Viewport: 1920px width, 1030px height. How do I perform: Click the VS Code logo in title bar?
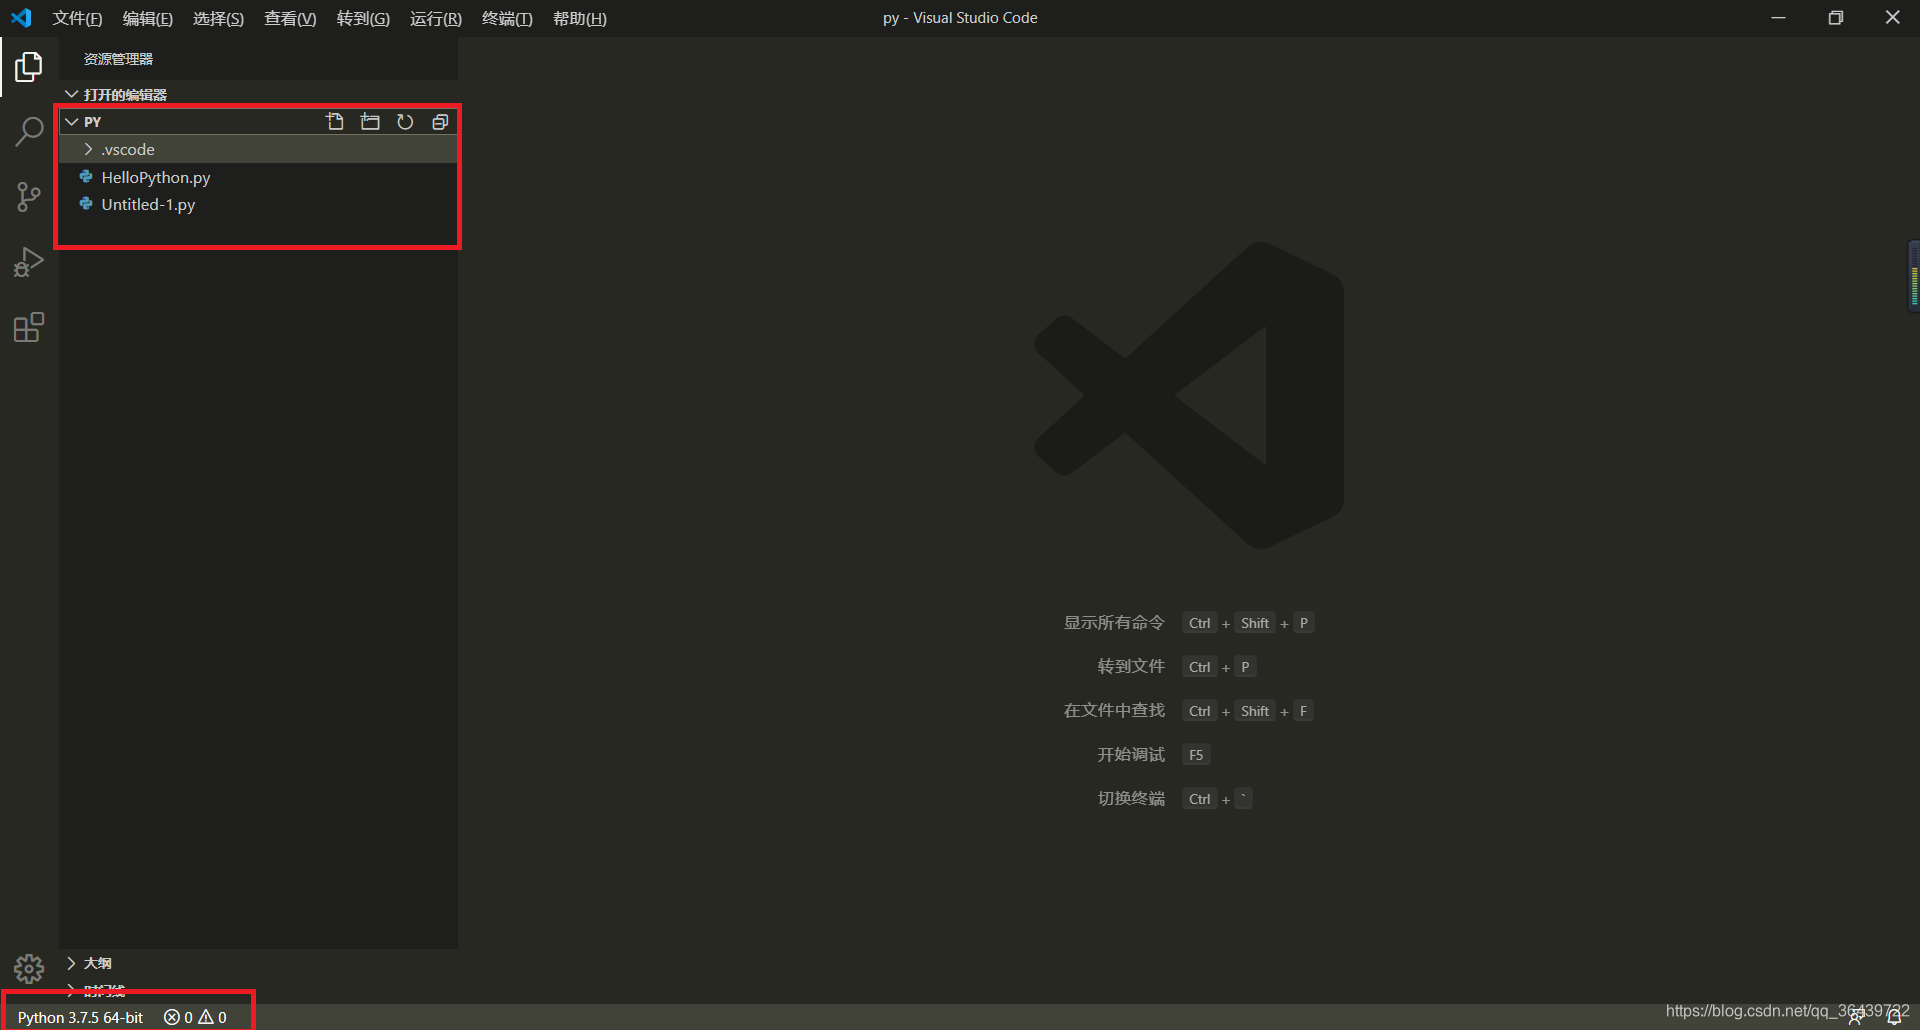tap(21, 18)
